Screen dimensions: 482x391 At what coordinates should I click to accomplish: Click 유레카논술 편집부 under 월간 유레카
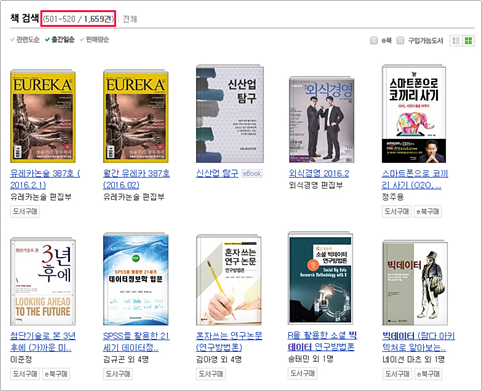point(134,197)
